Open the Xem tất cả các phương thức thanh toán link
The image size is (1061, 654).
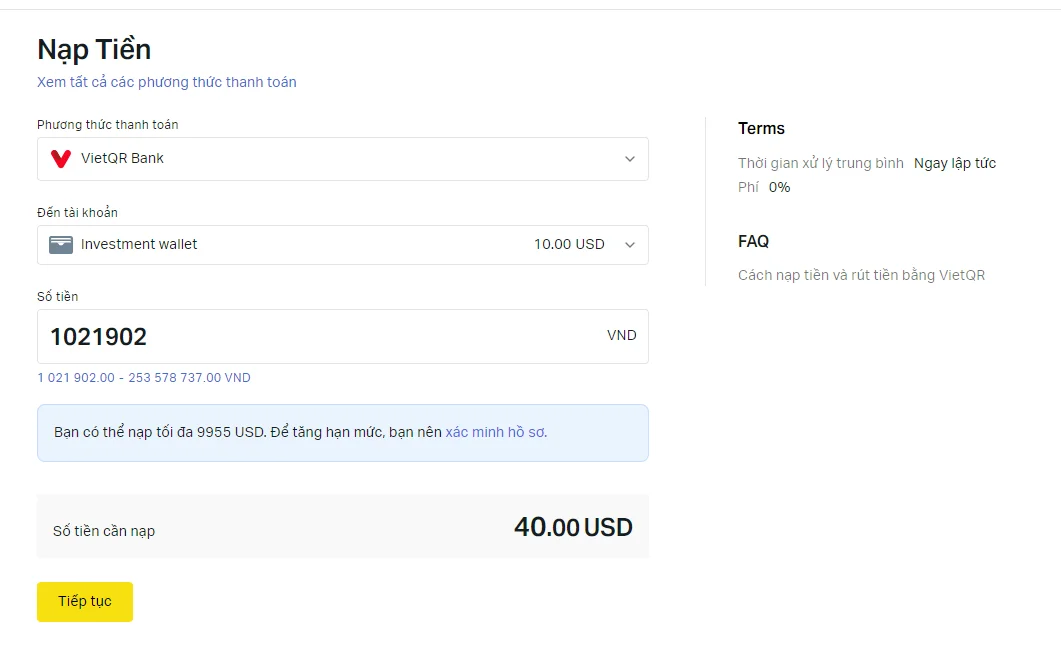click(166, 82)
